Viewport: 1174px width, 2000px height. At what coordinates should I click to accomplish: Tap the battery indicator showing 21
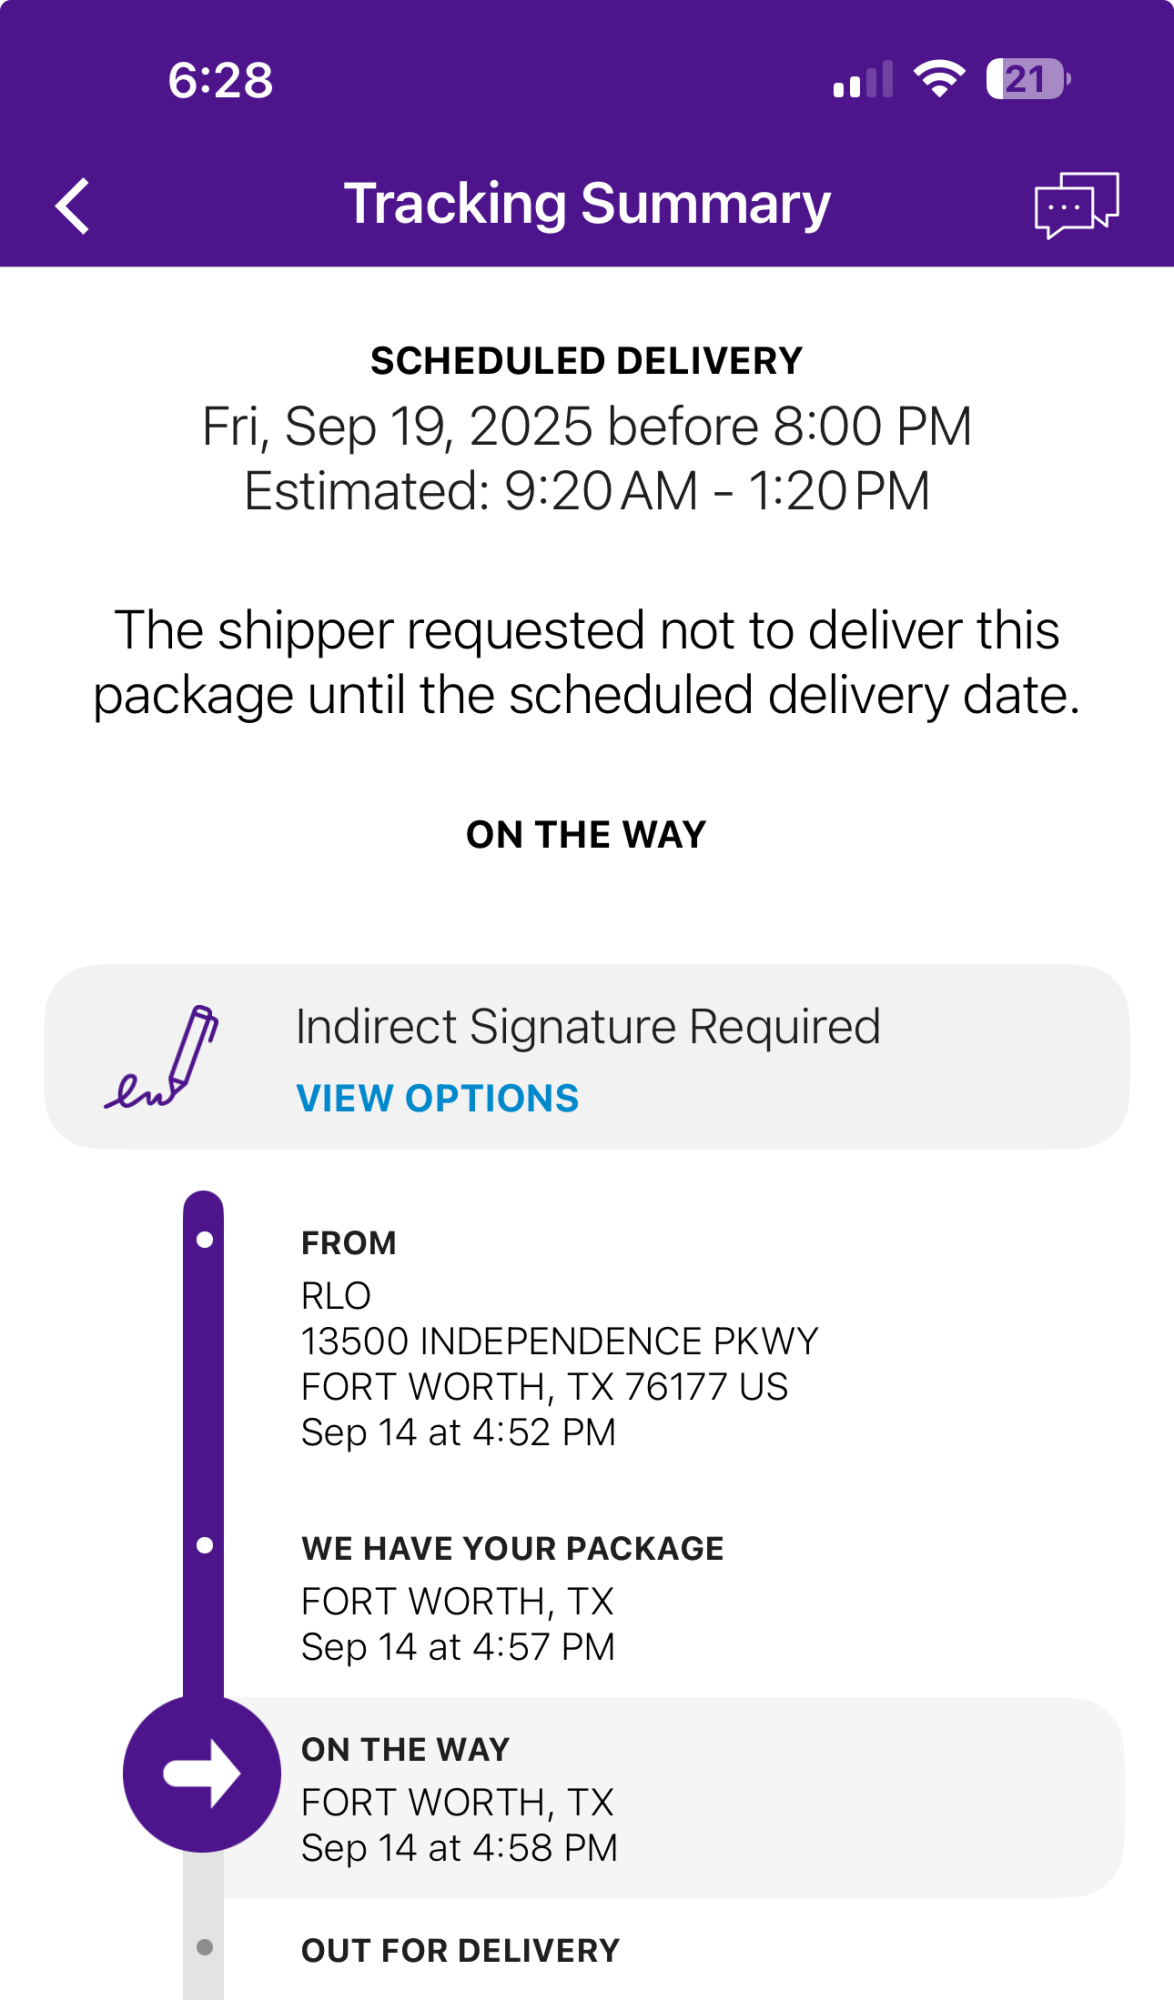click(1028, 79)
